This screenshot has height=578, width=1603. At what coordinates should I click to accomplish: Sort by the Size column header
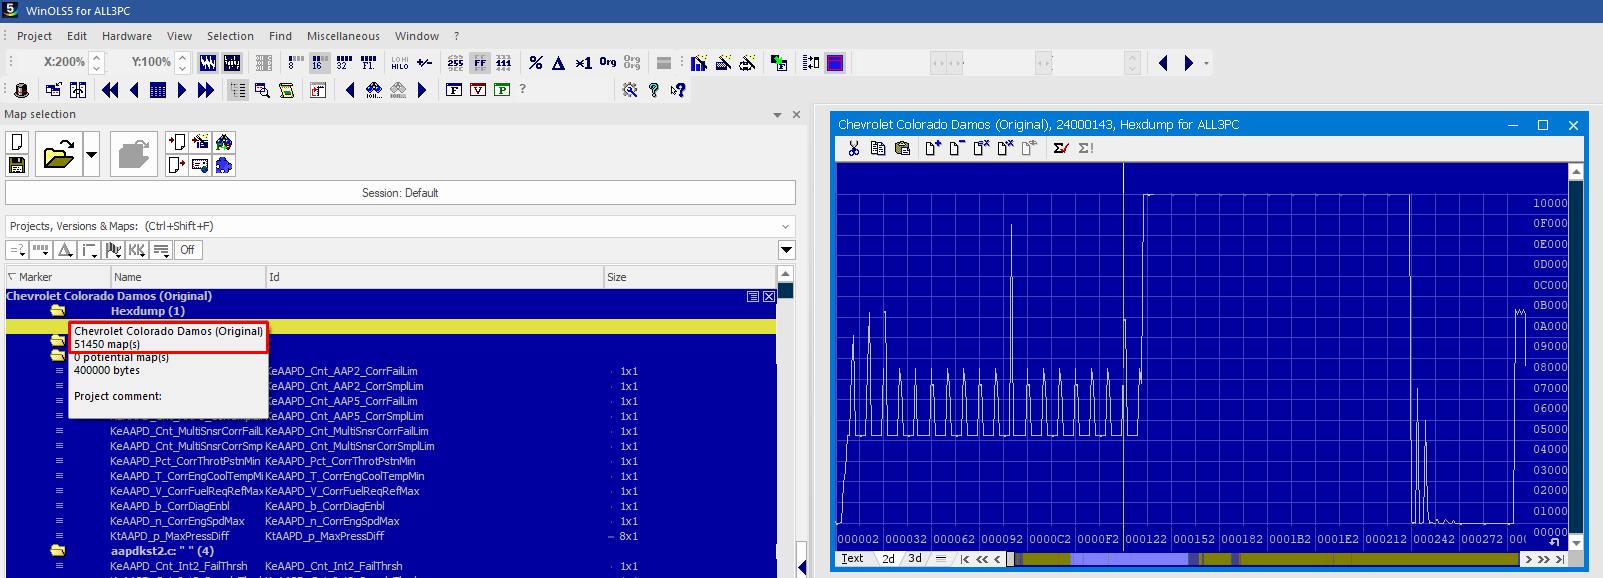pos(689,277)
